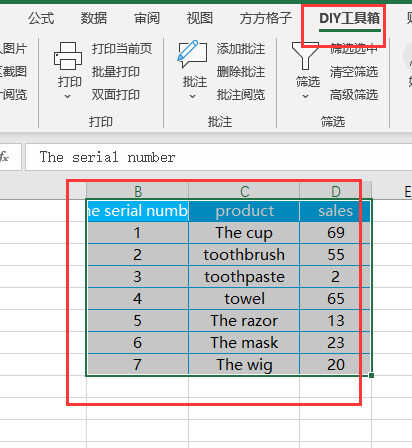The image size is (412, 448).
Task: Expand the 打印 dropdown arrow
Action: [x=68, y=97]
